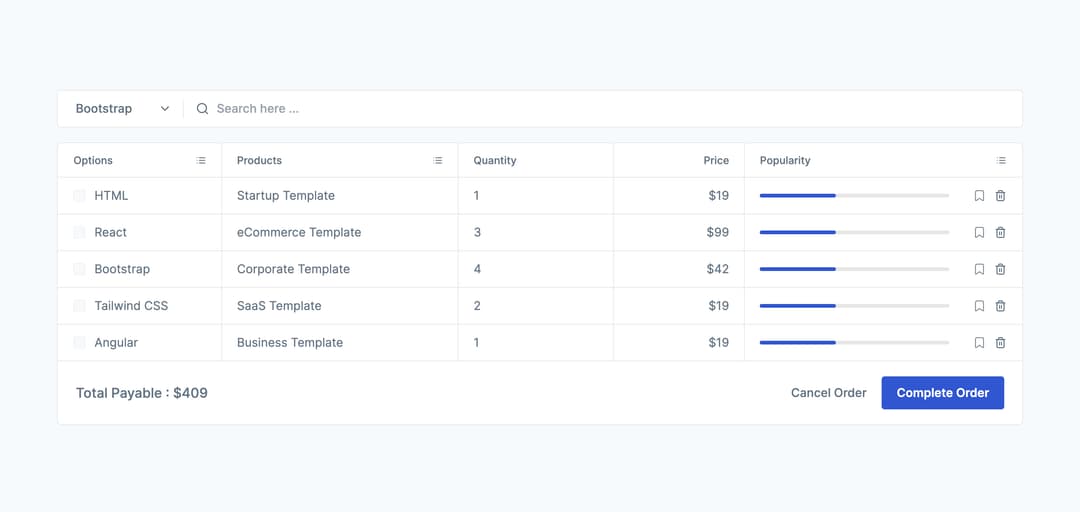
Task: Select the Tailwind CSS checkbox
Action: click(x=80, y=306)
